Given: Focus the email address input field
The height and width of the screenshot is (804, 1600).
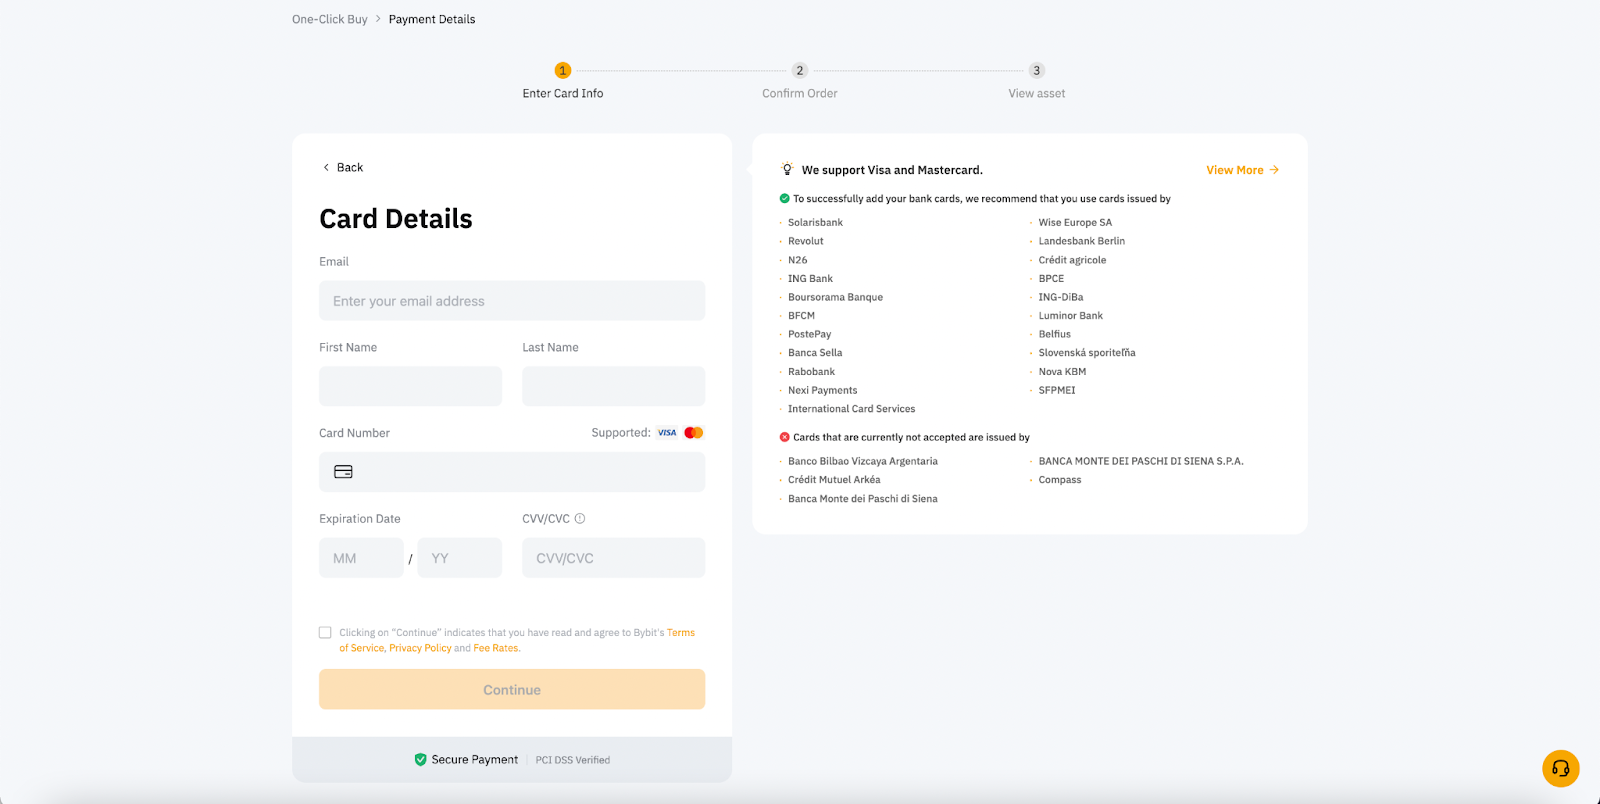Looking at the screenshot, I should pyautogui.click(x=512, y=301).
